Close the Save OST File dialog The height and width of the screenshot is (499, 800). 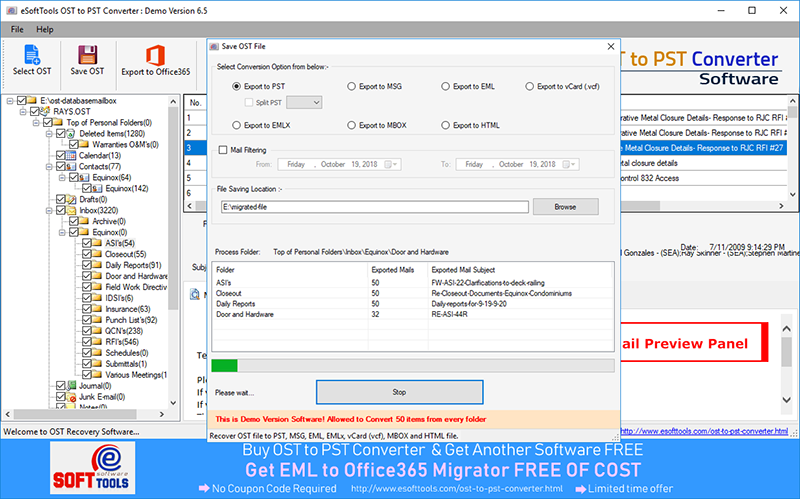[x=611, y=46]
